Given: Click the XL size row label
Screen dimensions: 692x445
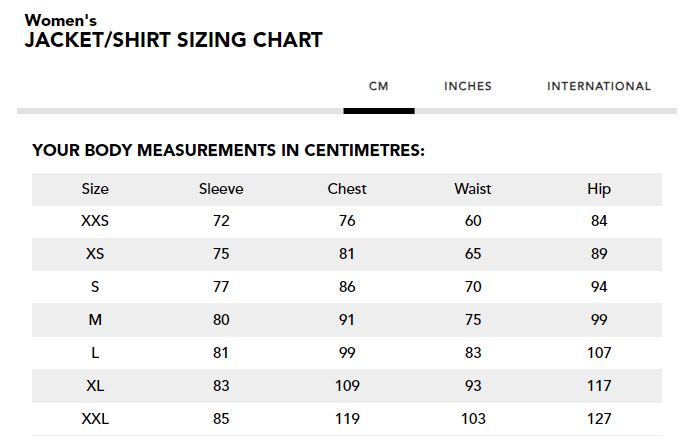Looking at the screenshot, I should pyautogui.click(x=95, y=386).
